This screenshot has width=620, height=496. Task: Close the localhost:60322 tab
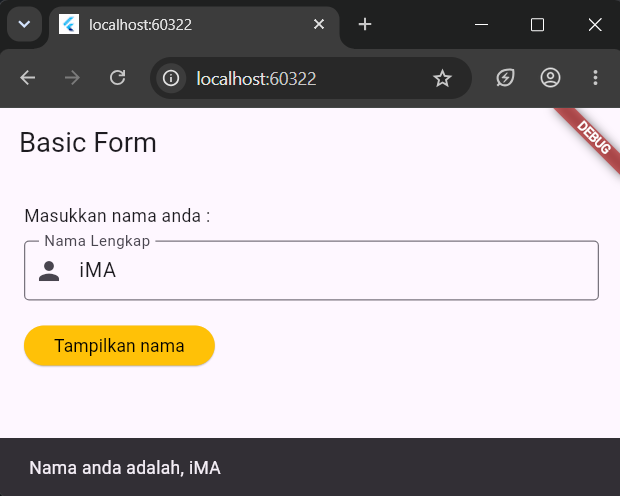pos(319,25)
